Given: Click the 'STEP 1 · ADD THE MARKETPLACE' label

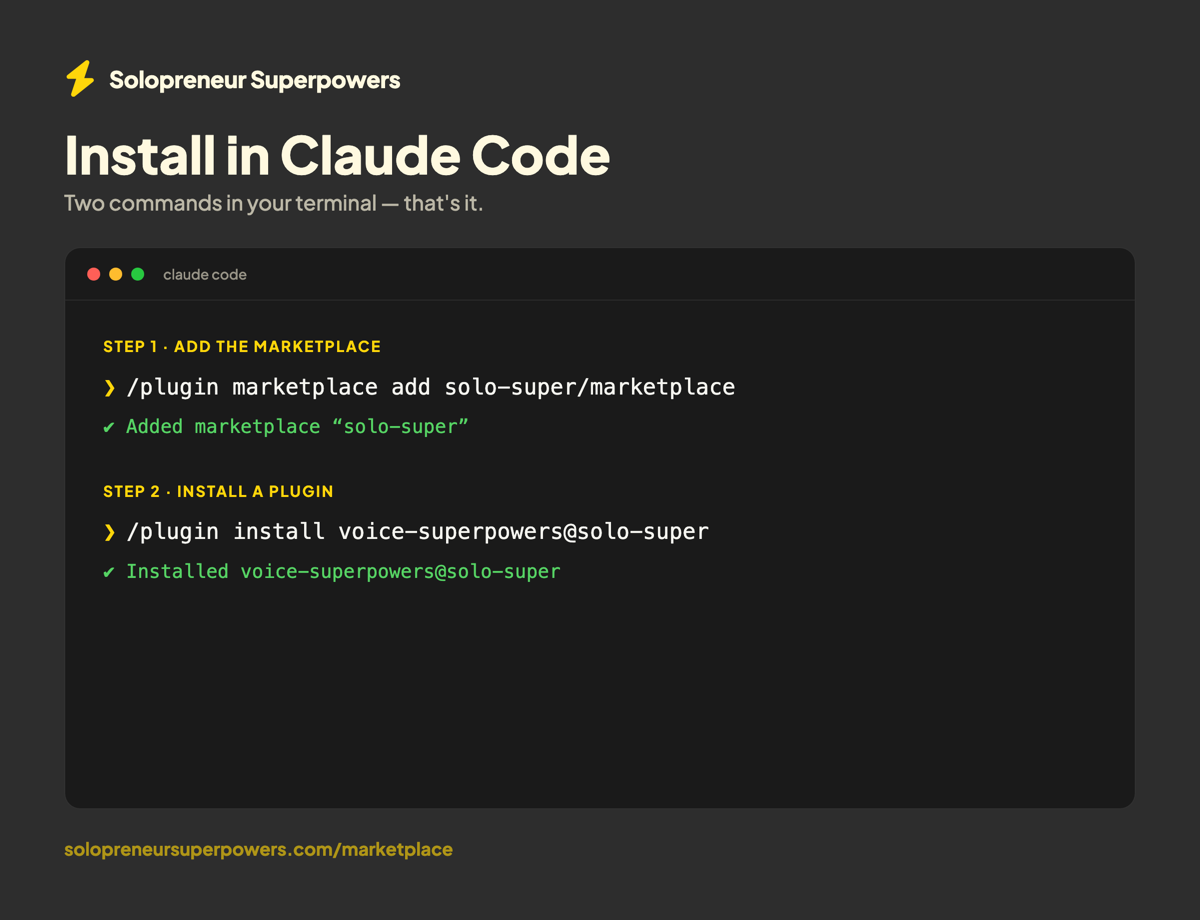Looking at the screenshot, I should 242,347.
